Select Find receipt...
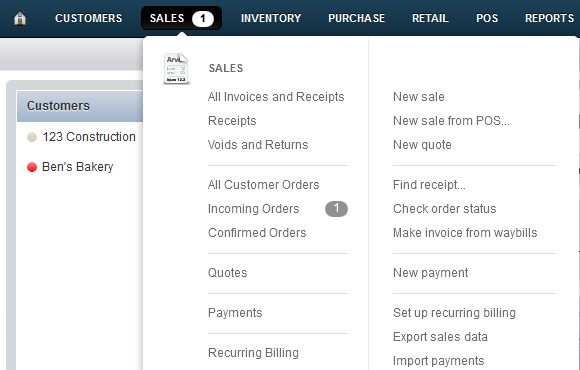580x370 pixels. (429, 185)
